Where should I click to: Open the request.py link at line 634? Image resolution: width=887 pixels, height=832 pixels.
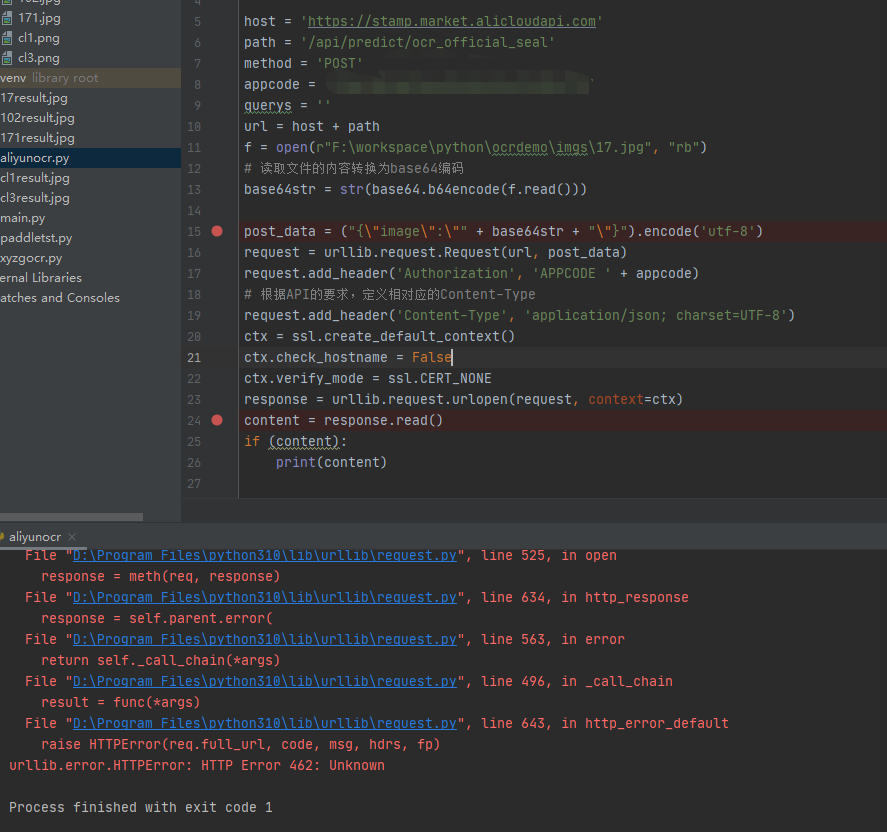coord(265,597)
